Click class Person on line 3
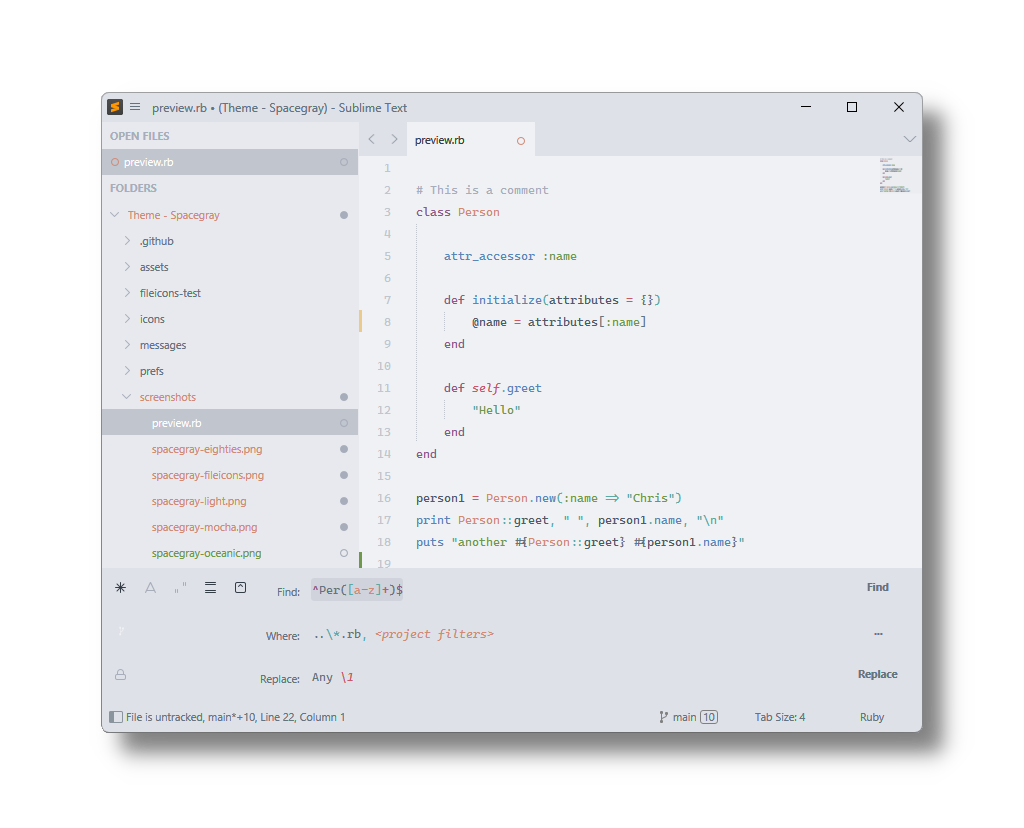The width and height of the screenshot is (1024, 828). pyautogui.click(x=458, y=212)
